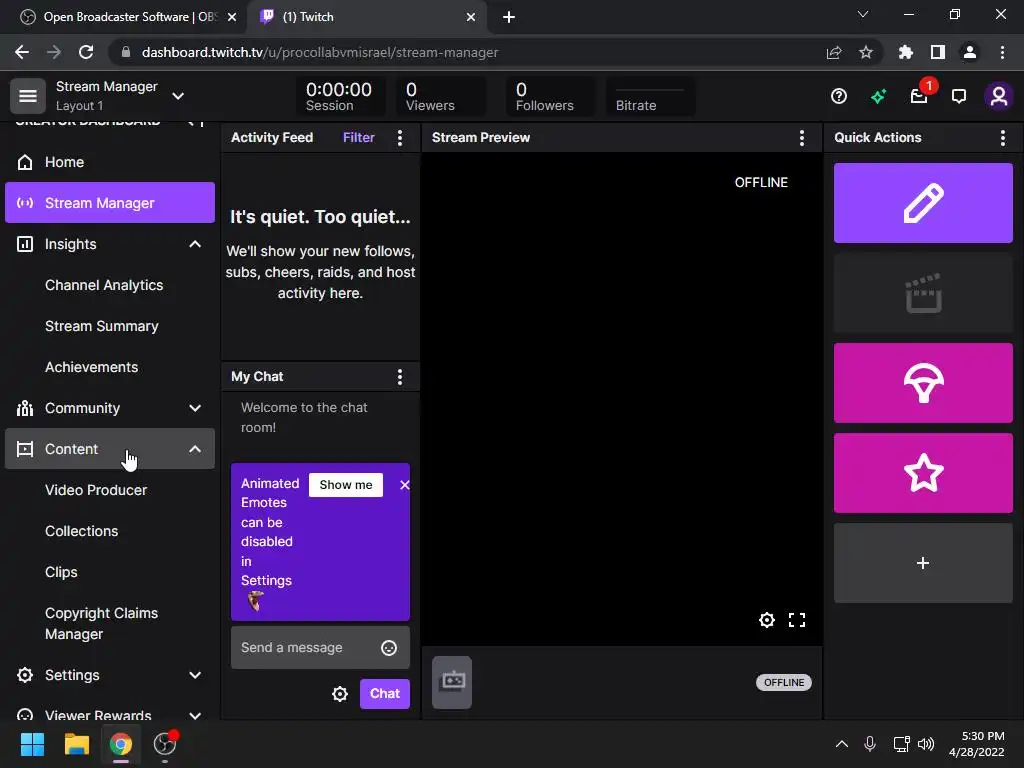
Task: Open Copyright Claims Manager
Action: pyautogui.click(x=101, y=624)
